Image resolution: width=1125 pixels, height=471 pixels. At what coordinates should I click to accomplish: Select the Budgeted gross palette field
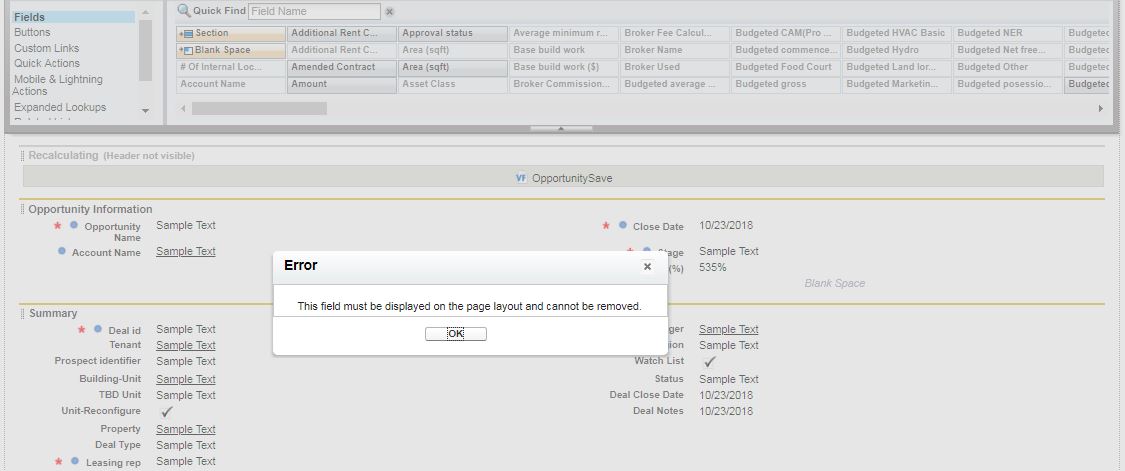tap(786, 84)
